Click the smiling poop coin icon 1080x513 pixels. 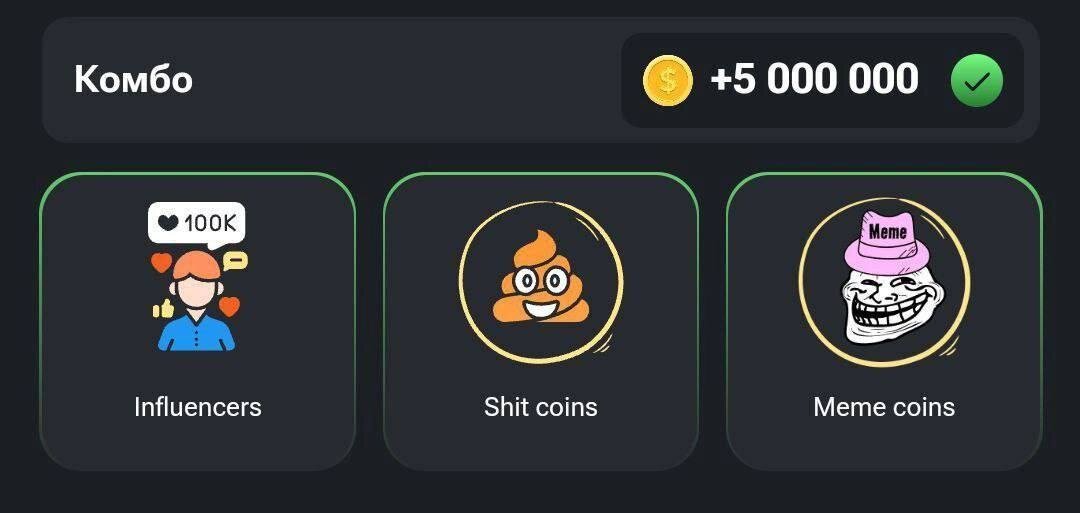pos(541,281)
